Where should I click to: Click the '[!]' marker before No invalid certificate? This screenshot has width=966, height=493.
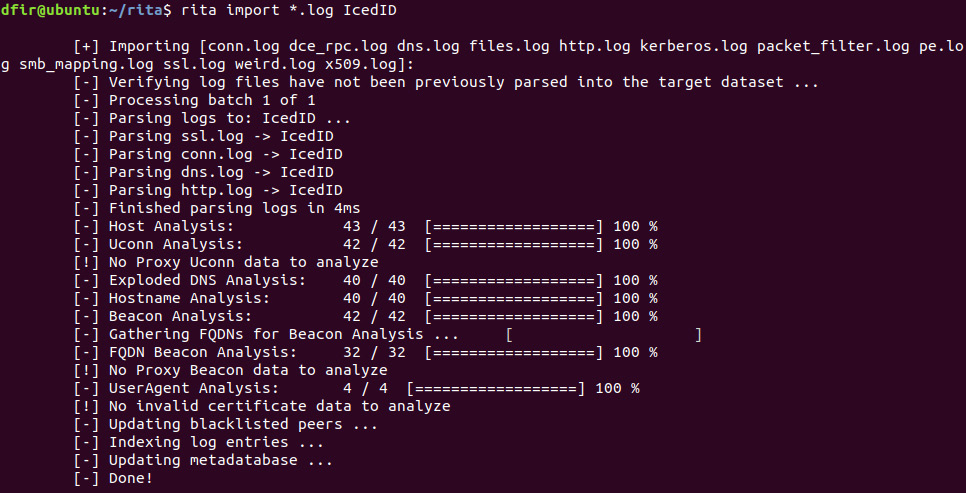[x=86, y=406]
